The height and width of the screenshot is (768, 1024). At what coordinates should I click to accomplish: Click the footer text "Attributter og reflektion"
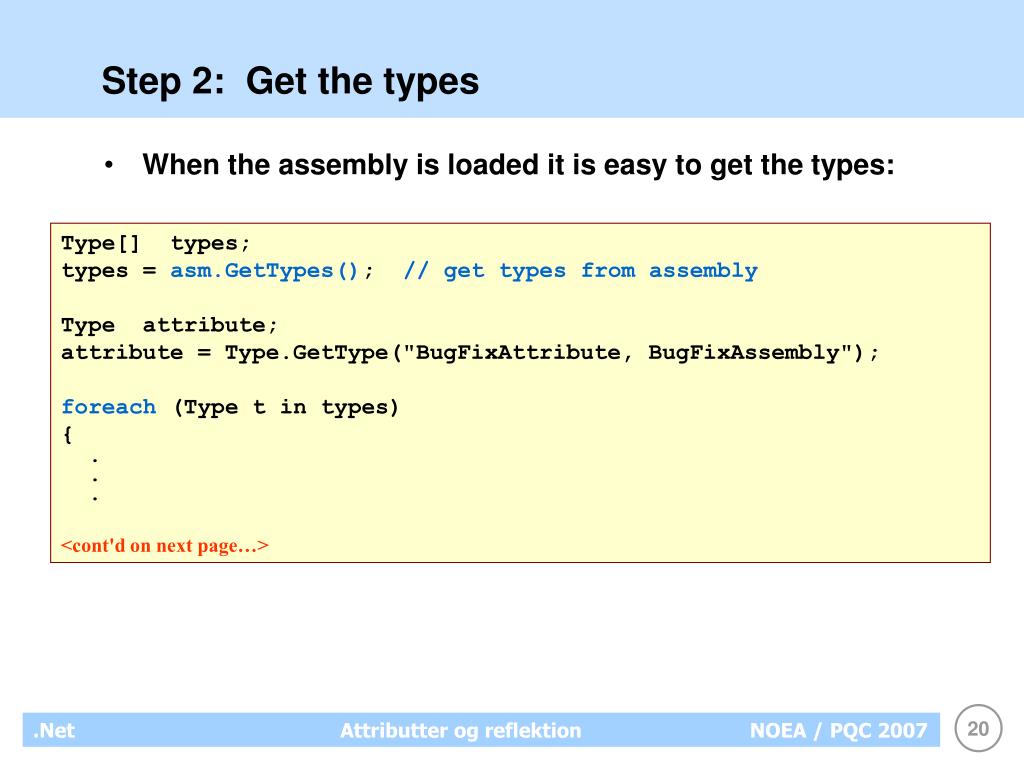(460, 730)
